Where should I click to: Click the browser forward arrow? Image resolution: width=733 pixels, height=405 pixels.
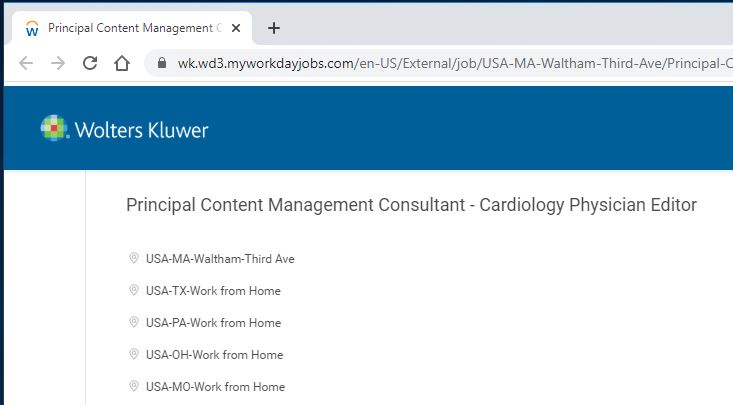tap(58, 63)
